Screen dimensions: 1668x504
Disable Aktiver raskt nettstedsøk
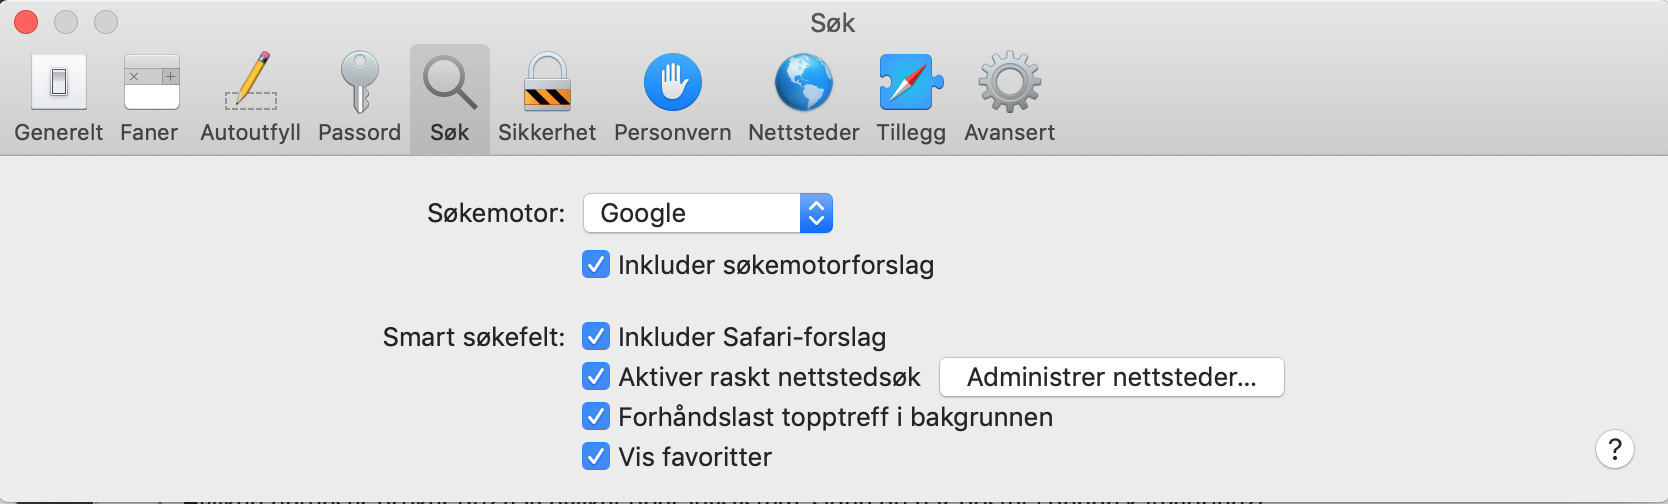tap(596, 377)
